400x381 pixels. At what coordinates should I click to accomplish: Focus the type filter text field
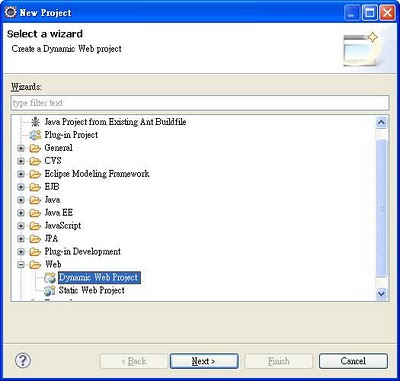click(x=200, y=103)
